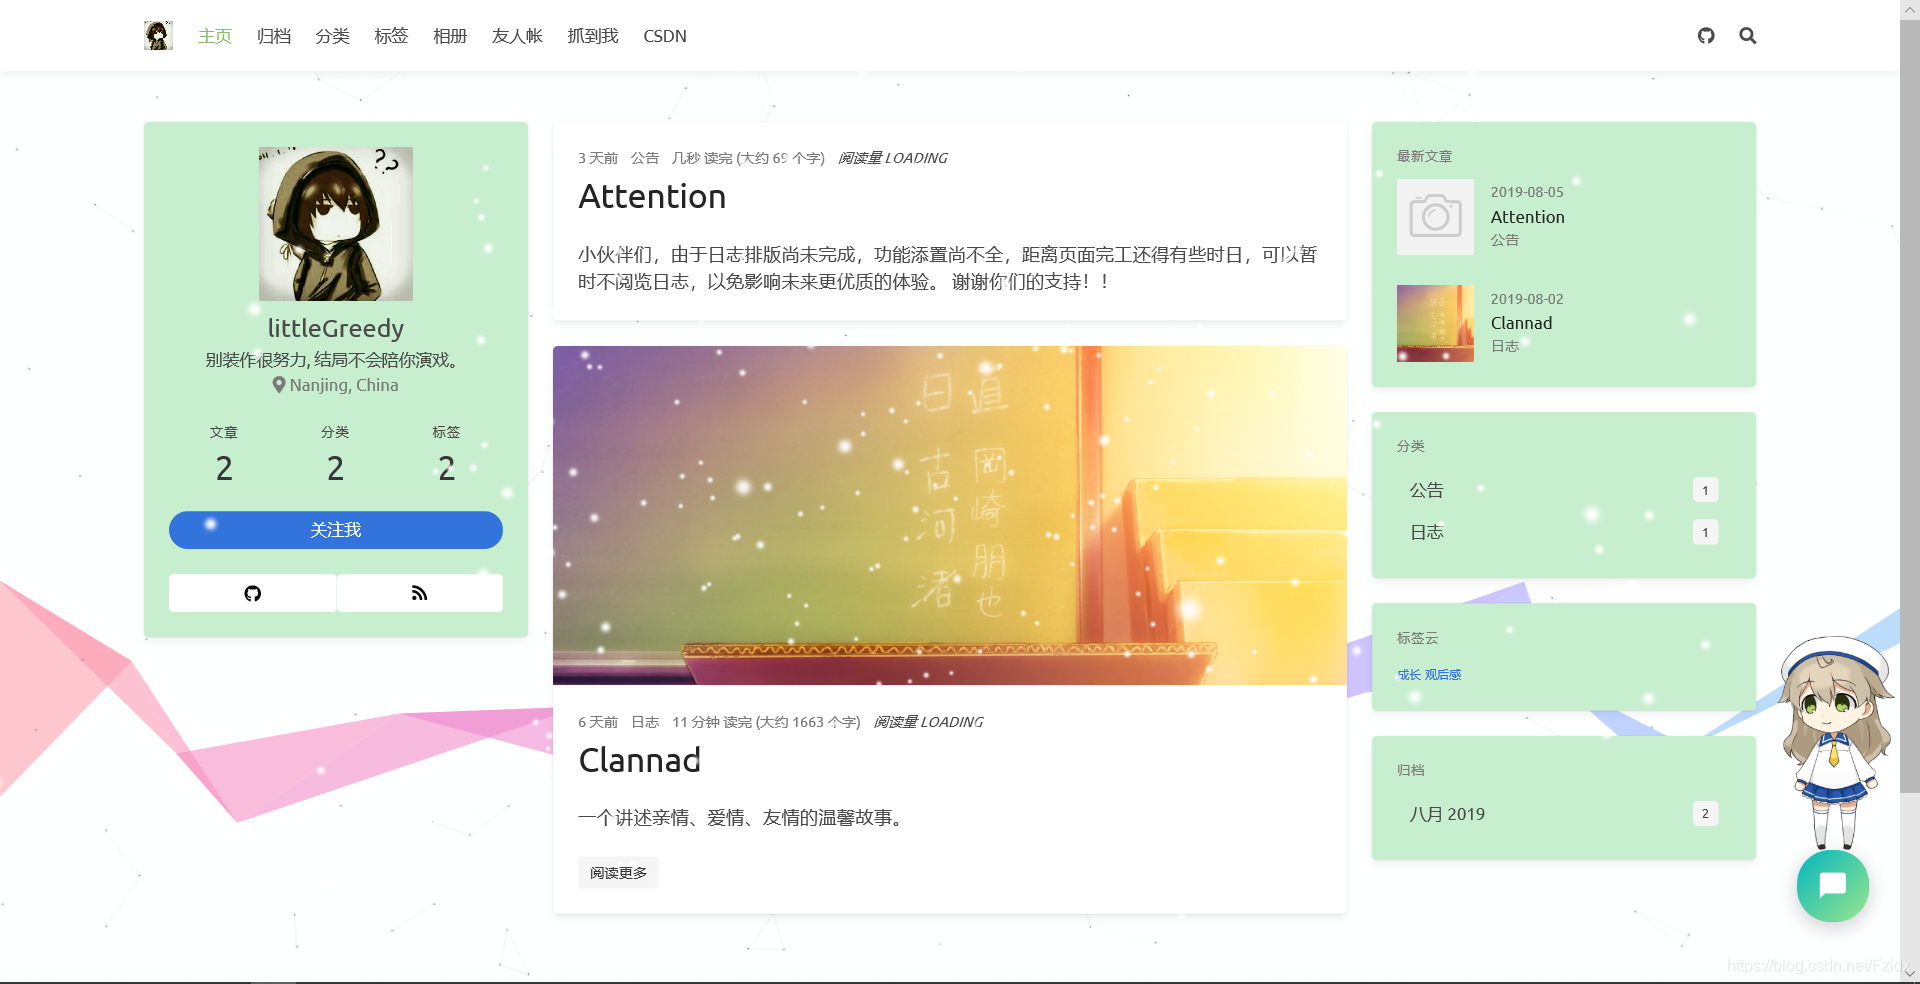Open the Clannad post title
This screenshot has height=984, width=1920.
(x=640, y=760)
